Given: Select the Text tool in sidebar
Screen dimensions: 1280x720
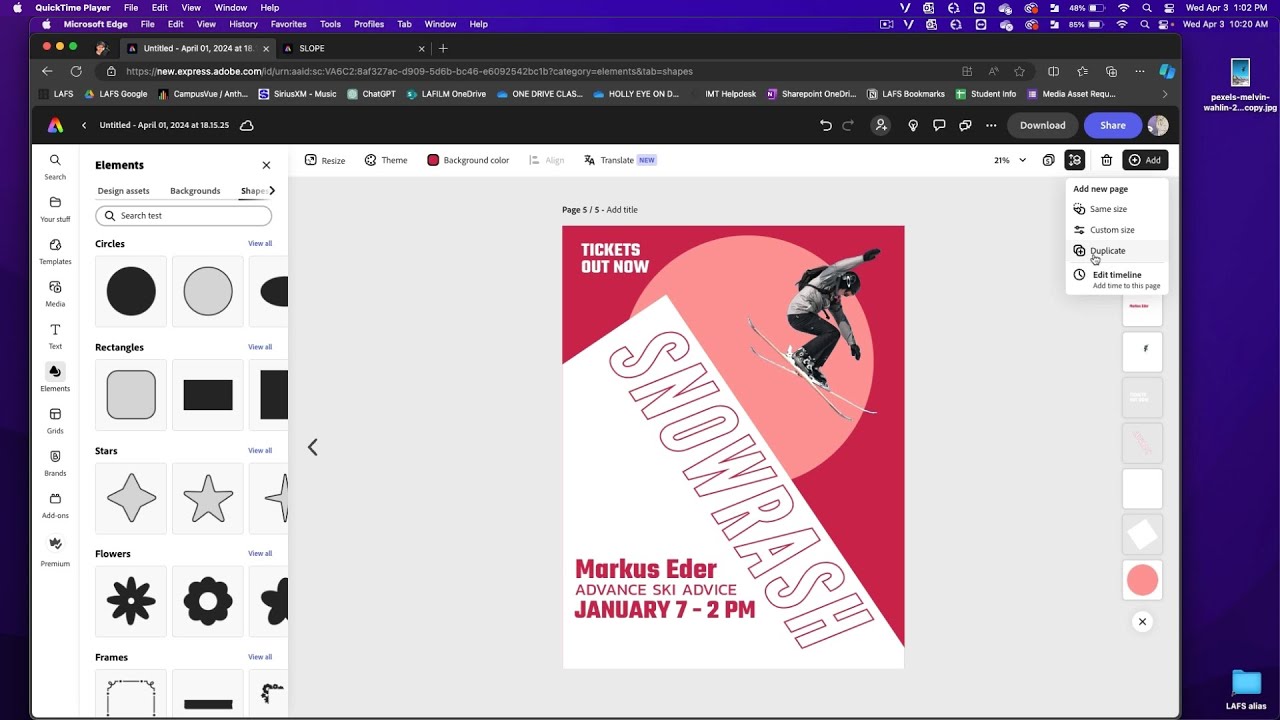Looking at the screenshot, I should coord(55,336).
